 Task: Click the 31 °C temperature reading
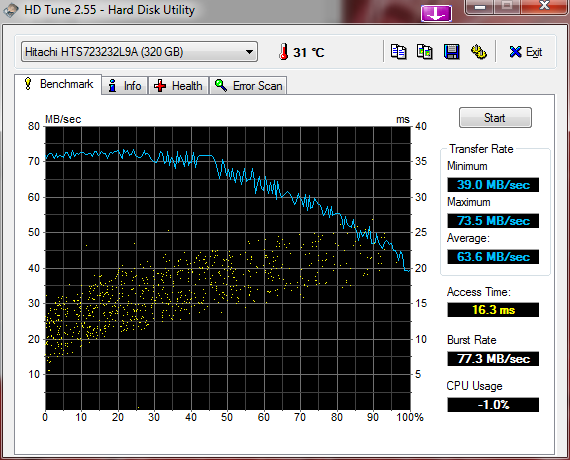point(309,52)
